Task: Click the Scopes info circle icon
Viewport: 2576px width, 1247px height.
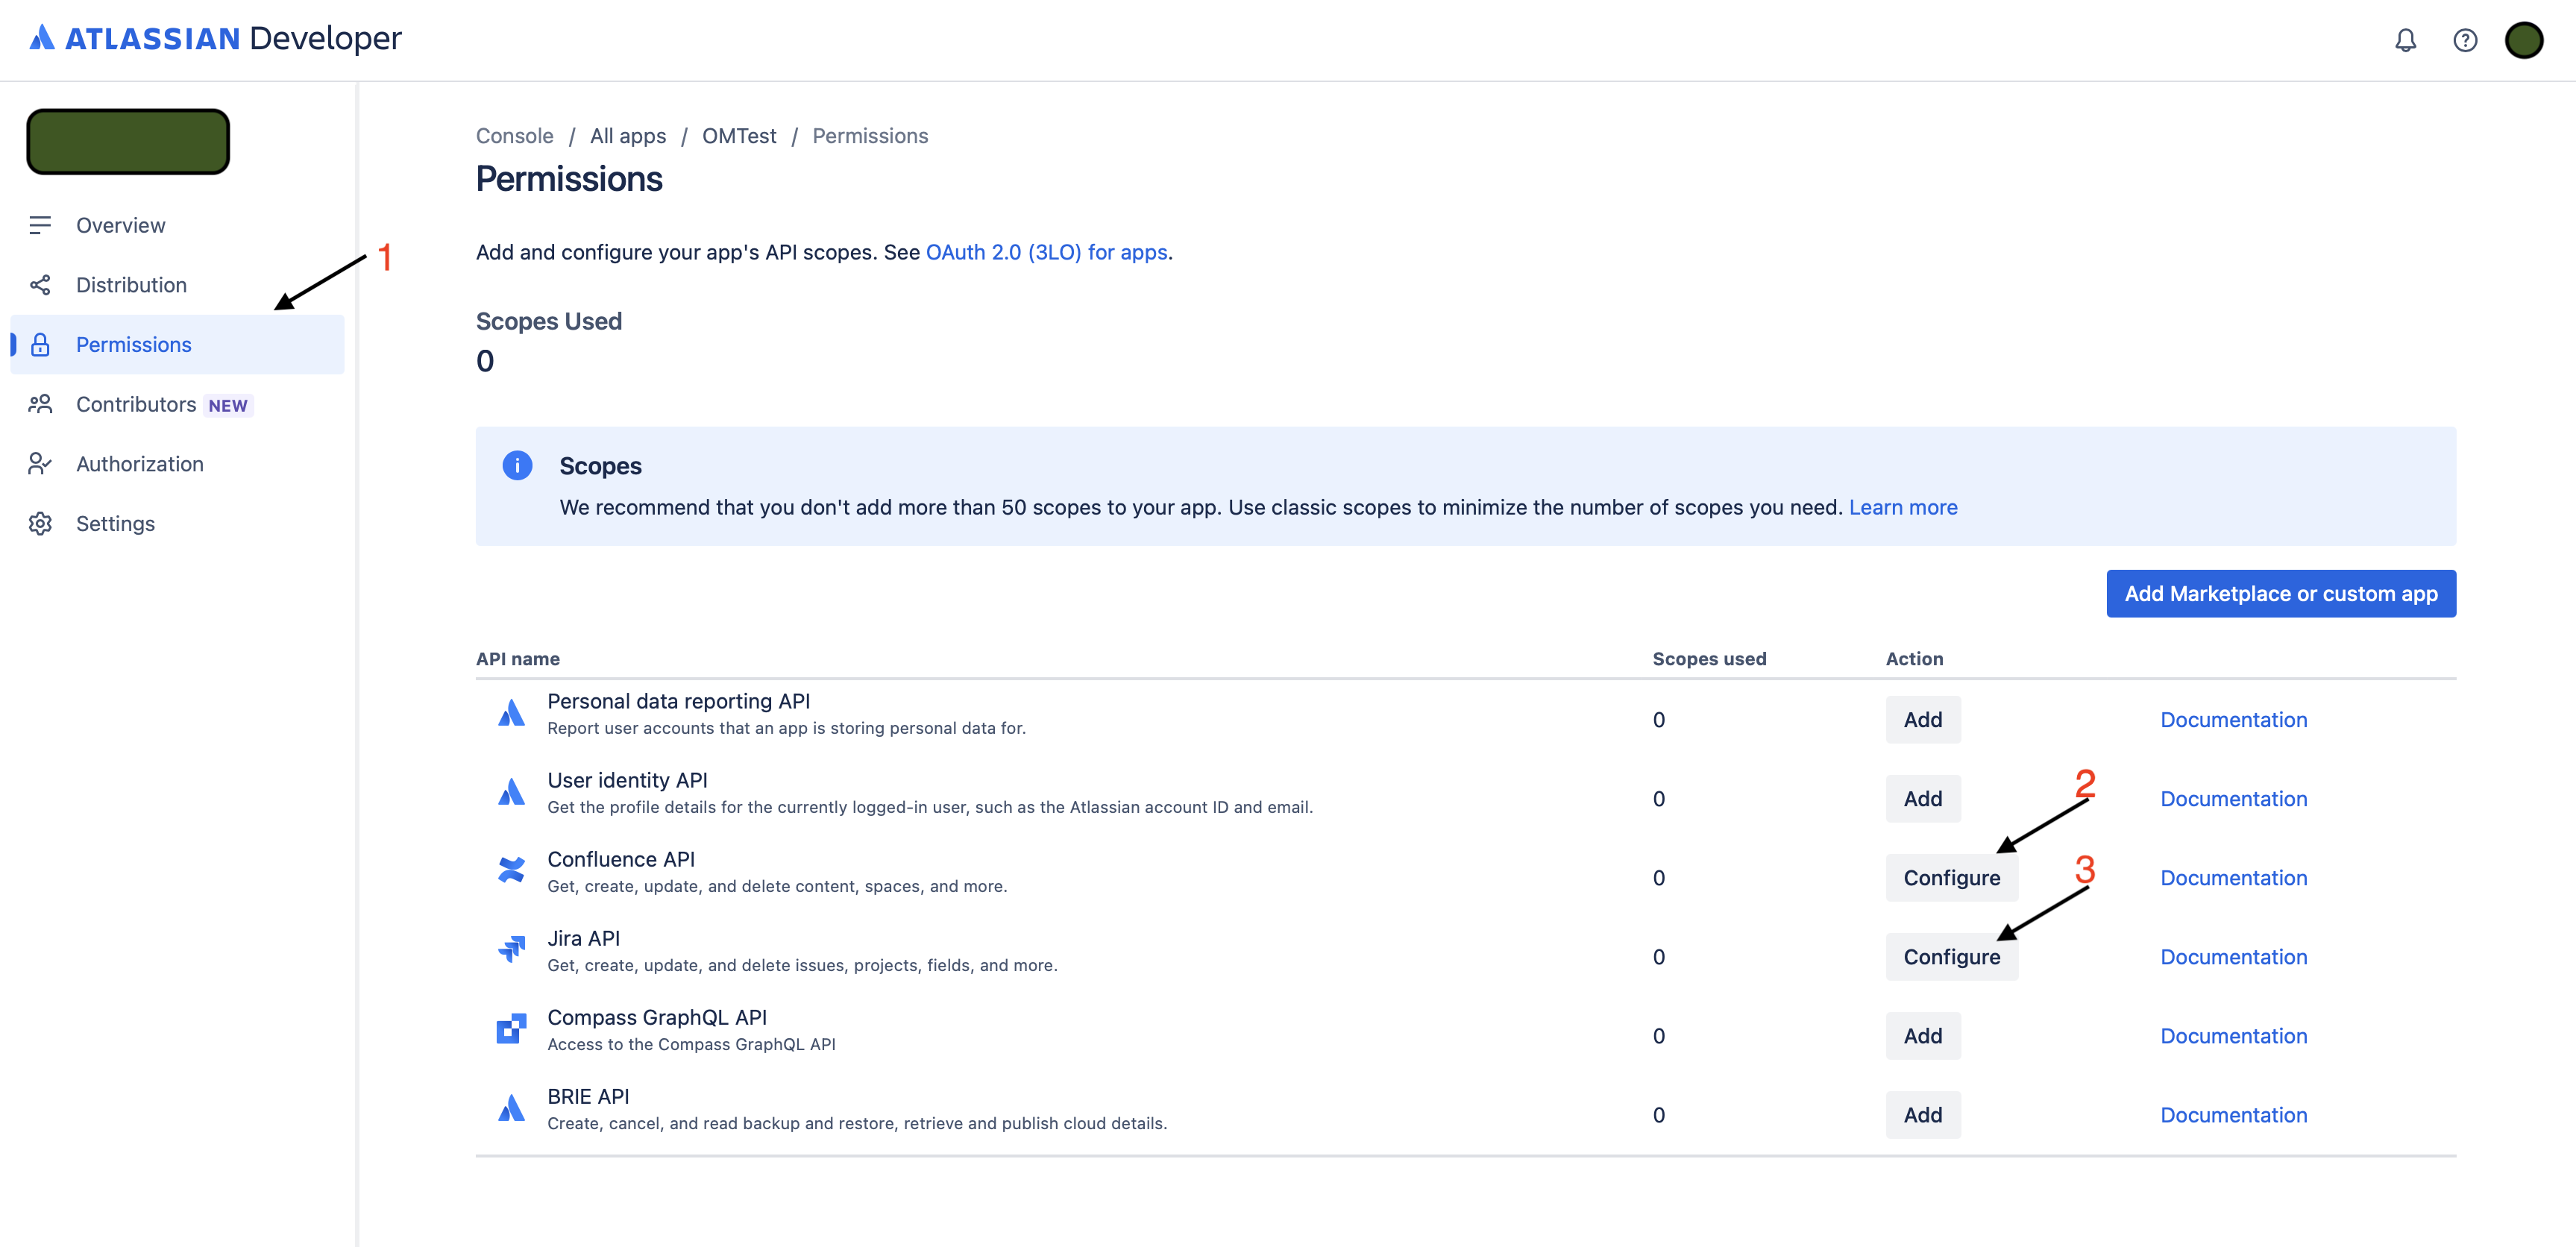Action: pos(517,466)
